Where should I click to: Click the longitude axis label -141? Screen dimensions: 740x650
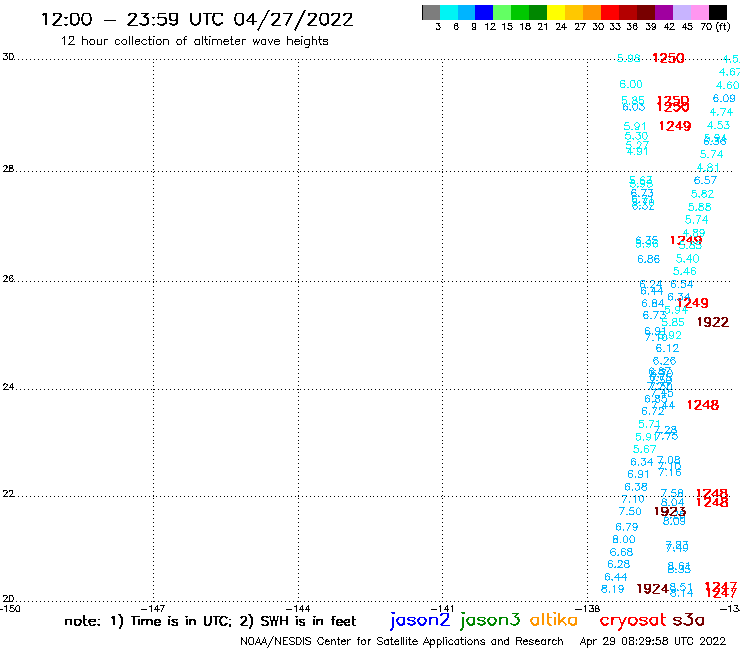[442, 609]
